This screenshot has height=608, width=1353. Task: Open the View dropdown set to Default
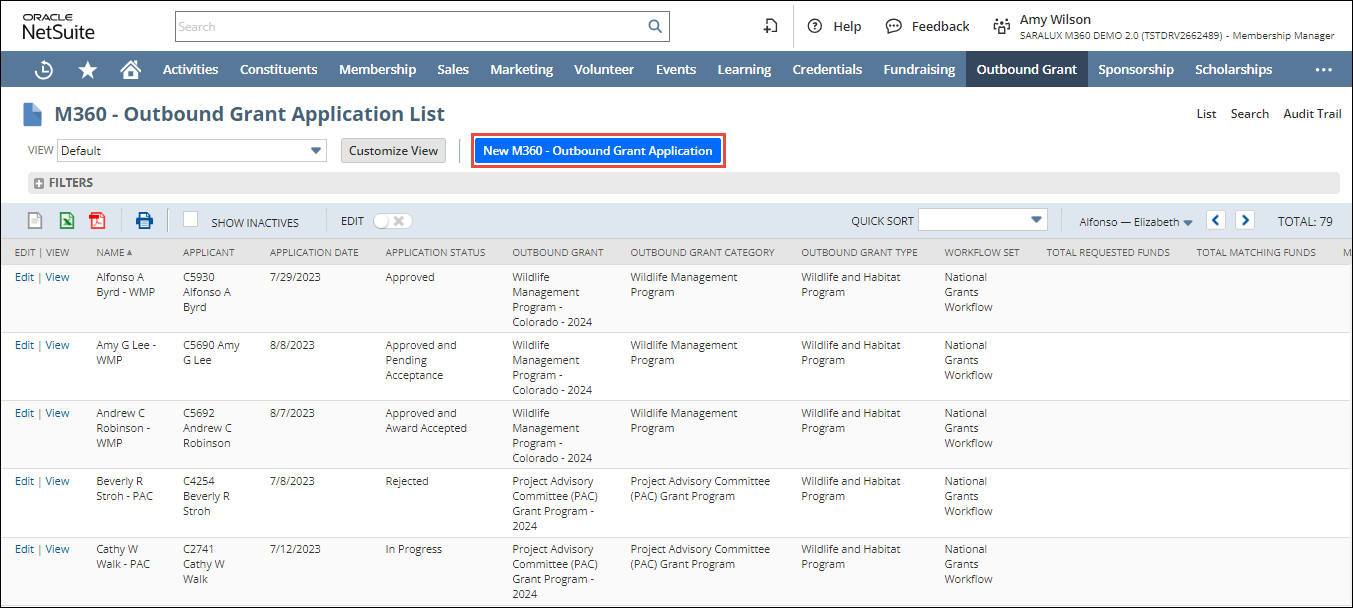pyautogui.click(x=192, y=151)
